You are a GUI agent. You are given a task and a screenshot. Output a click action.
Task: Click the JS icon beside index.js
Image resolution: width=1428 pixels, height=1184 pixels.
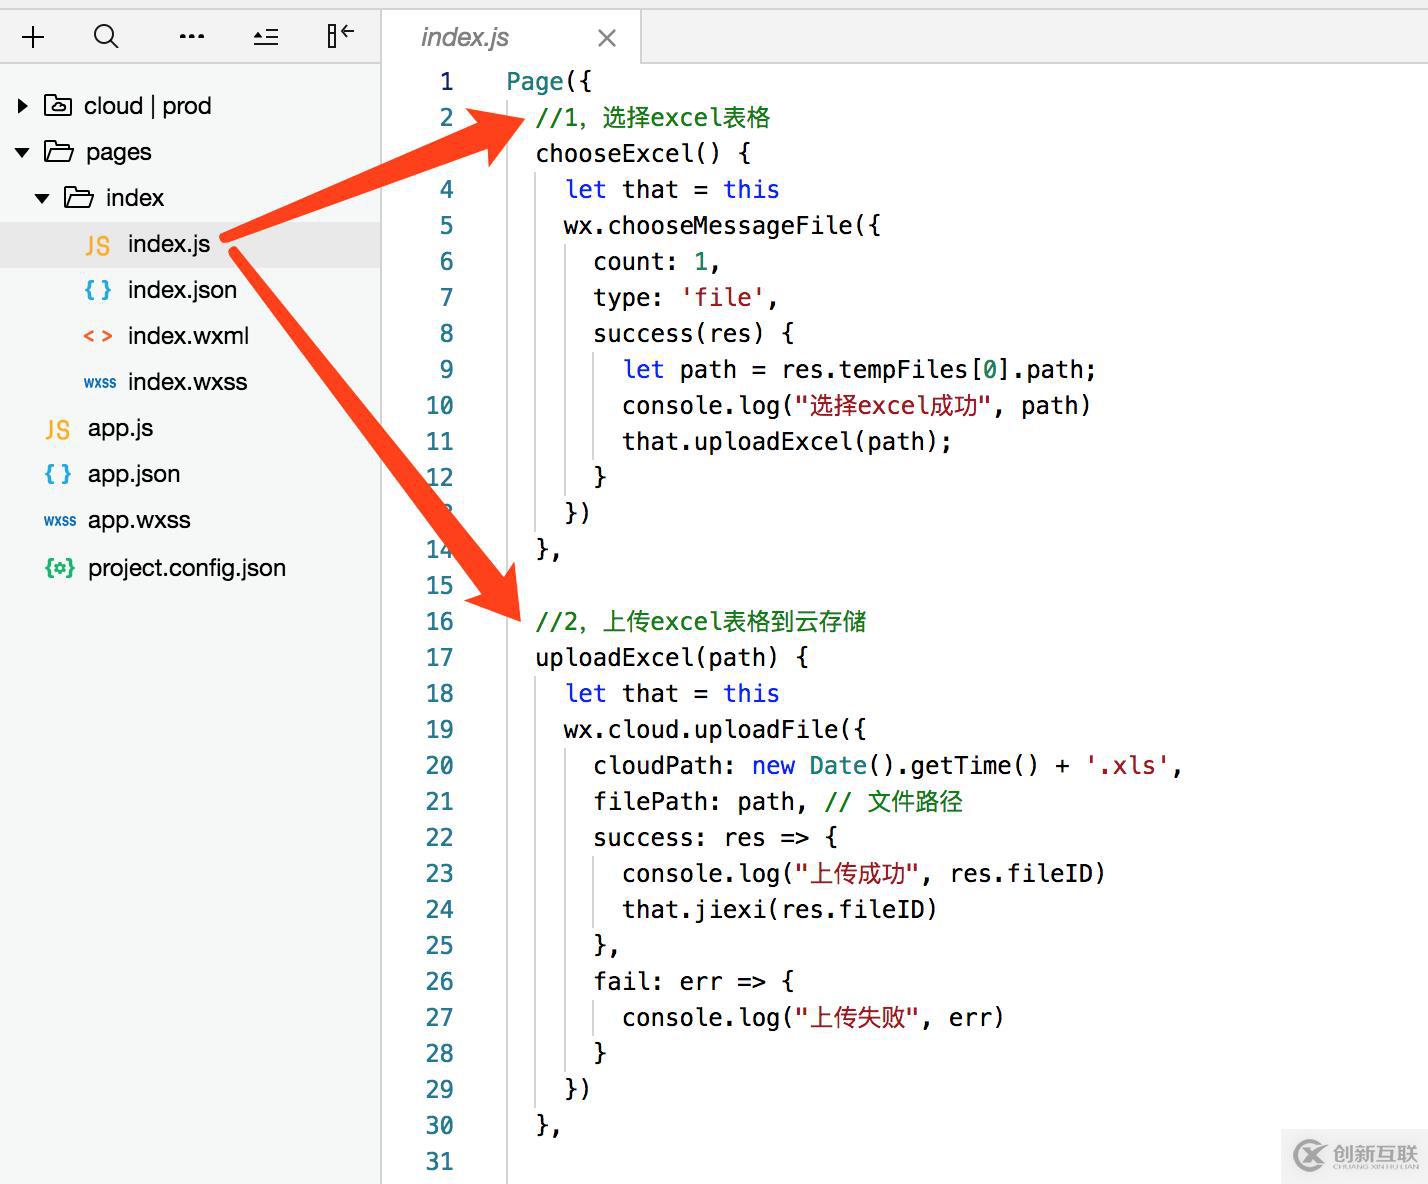click(x=97, y=245)
